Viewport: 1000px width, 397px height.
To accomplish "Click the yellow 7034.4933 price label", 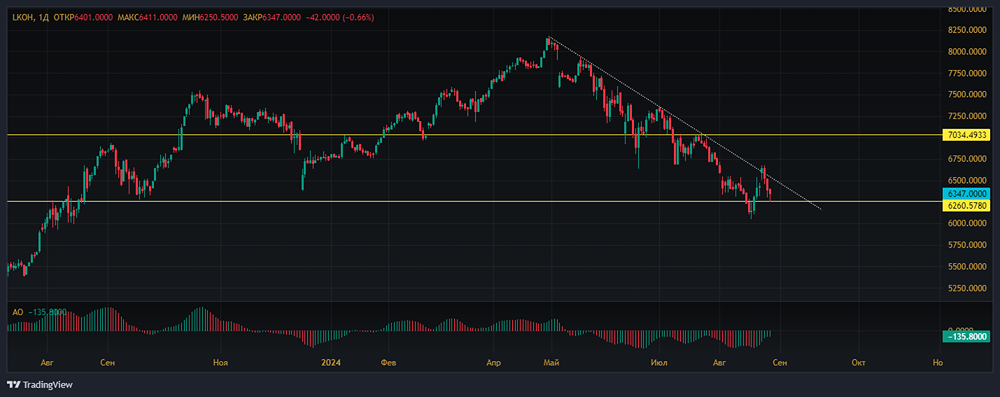I will point(967,135).
